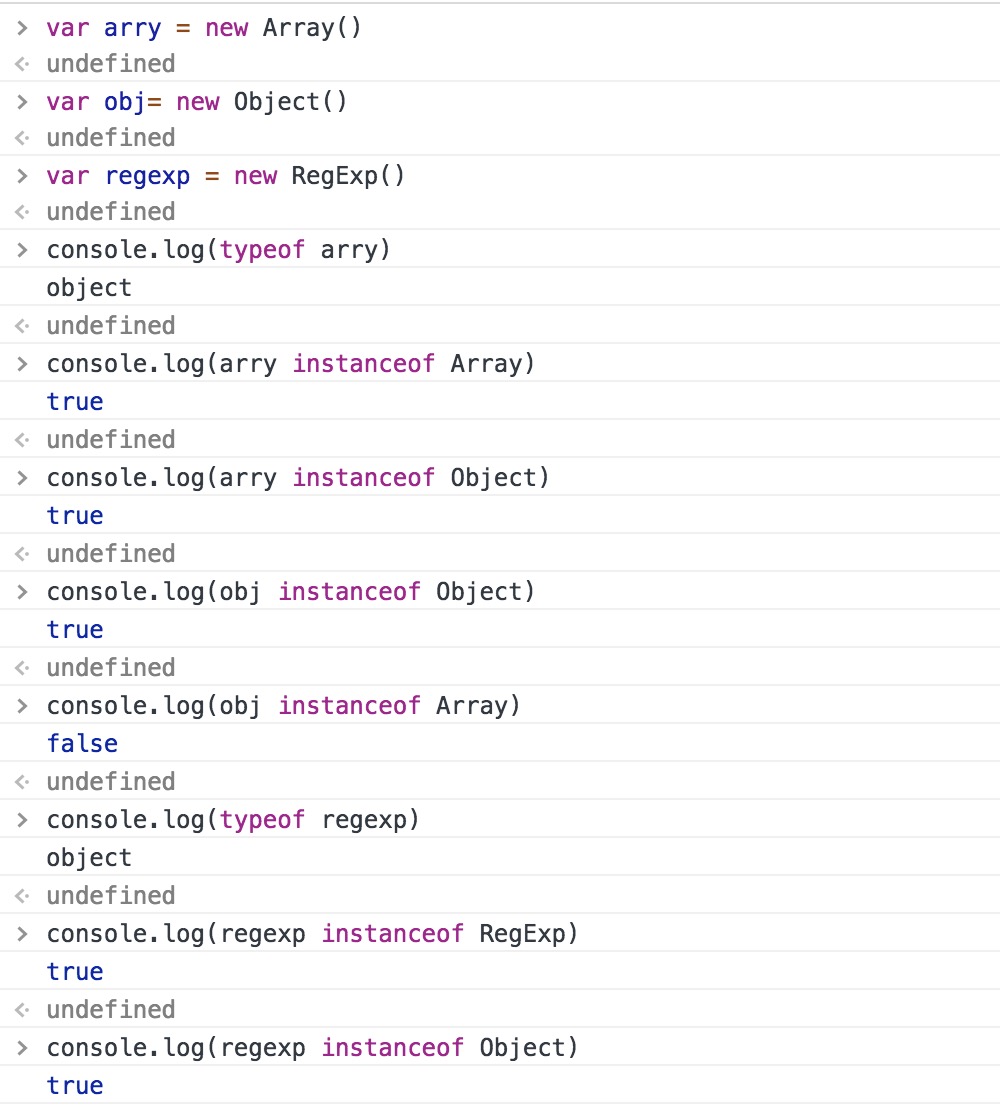
Task: Click the "obj instanceof Object" command line
Action: tap(291, 591)
